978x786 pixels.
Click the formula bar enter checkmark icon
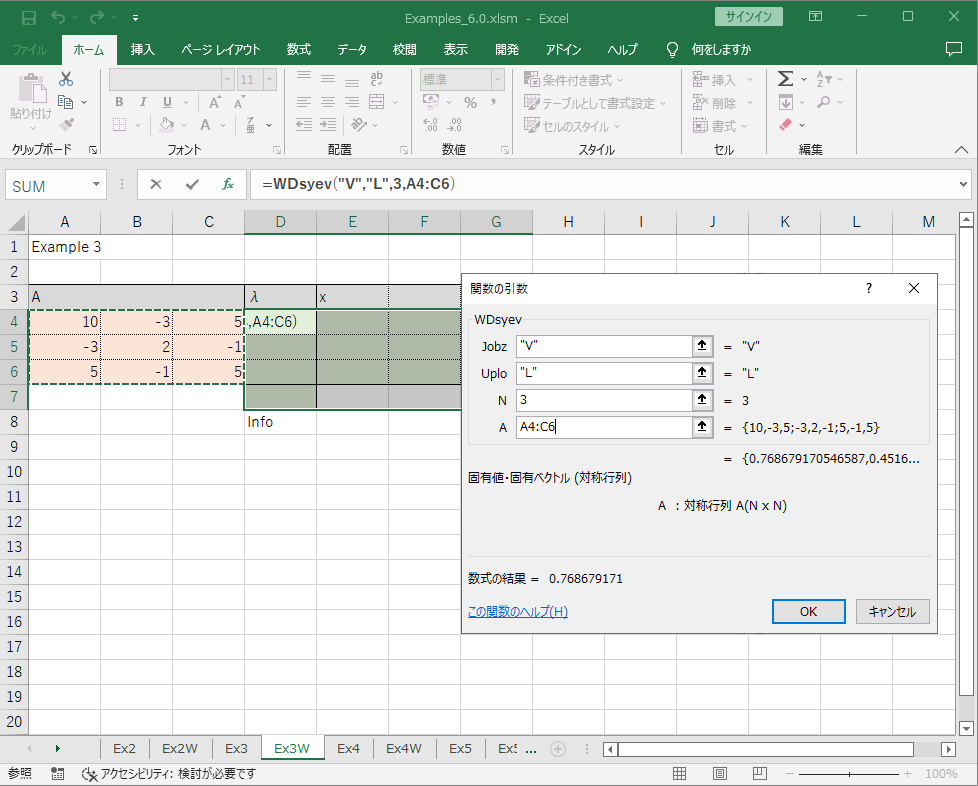coord(192,185)
